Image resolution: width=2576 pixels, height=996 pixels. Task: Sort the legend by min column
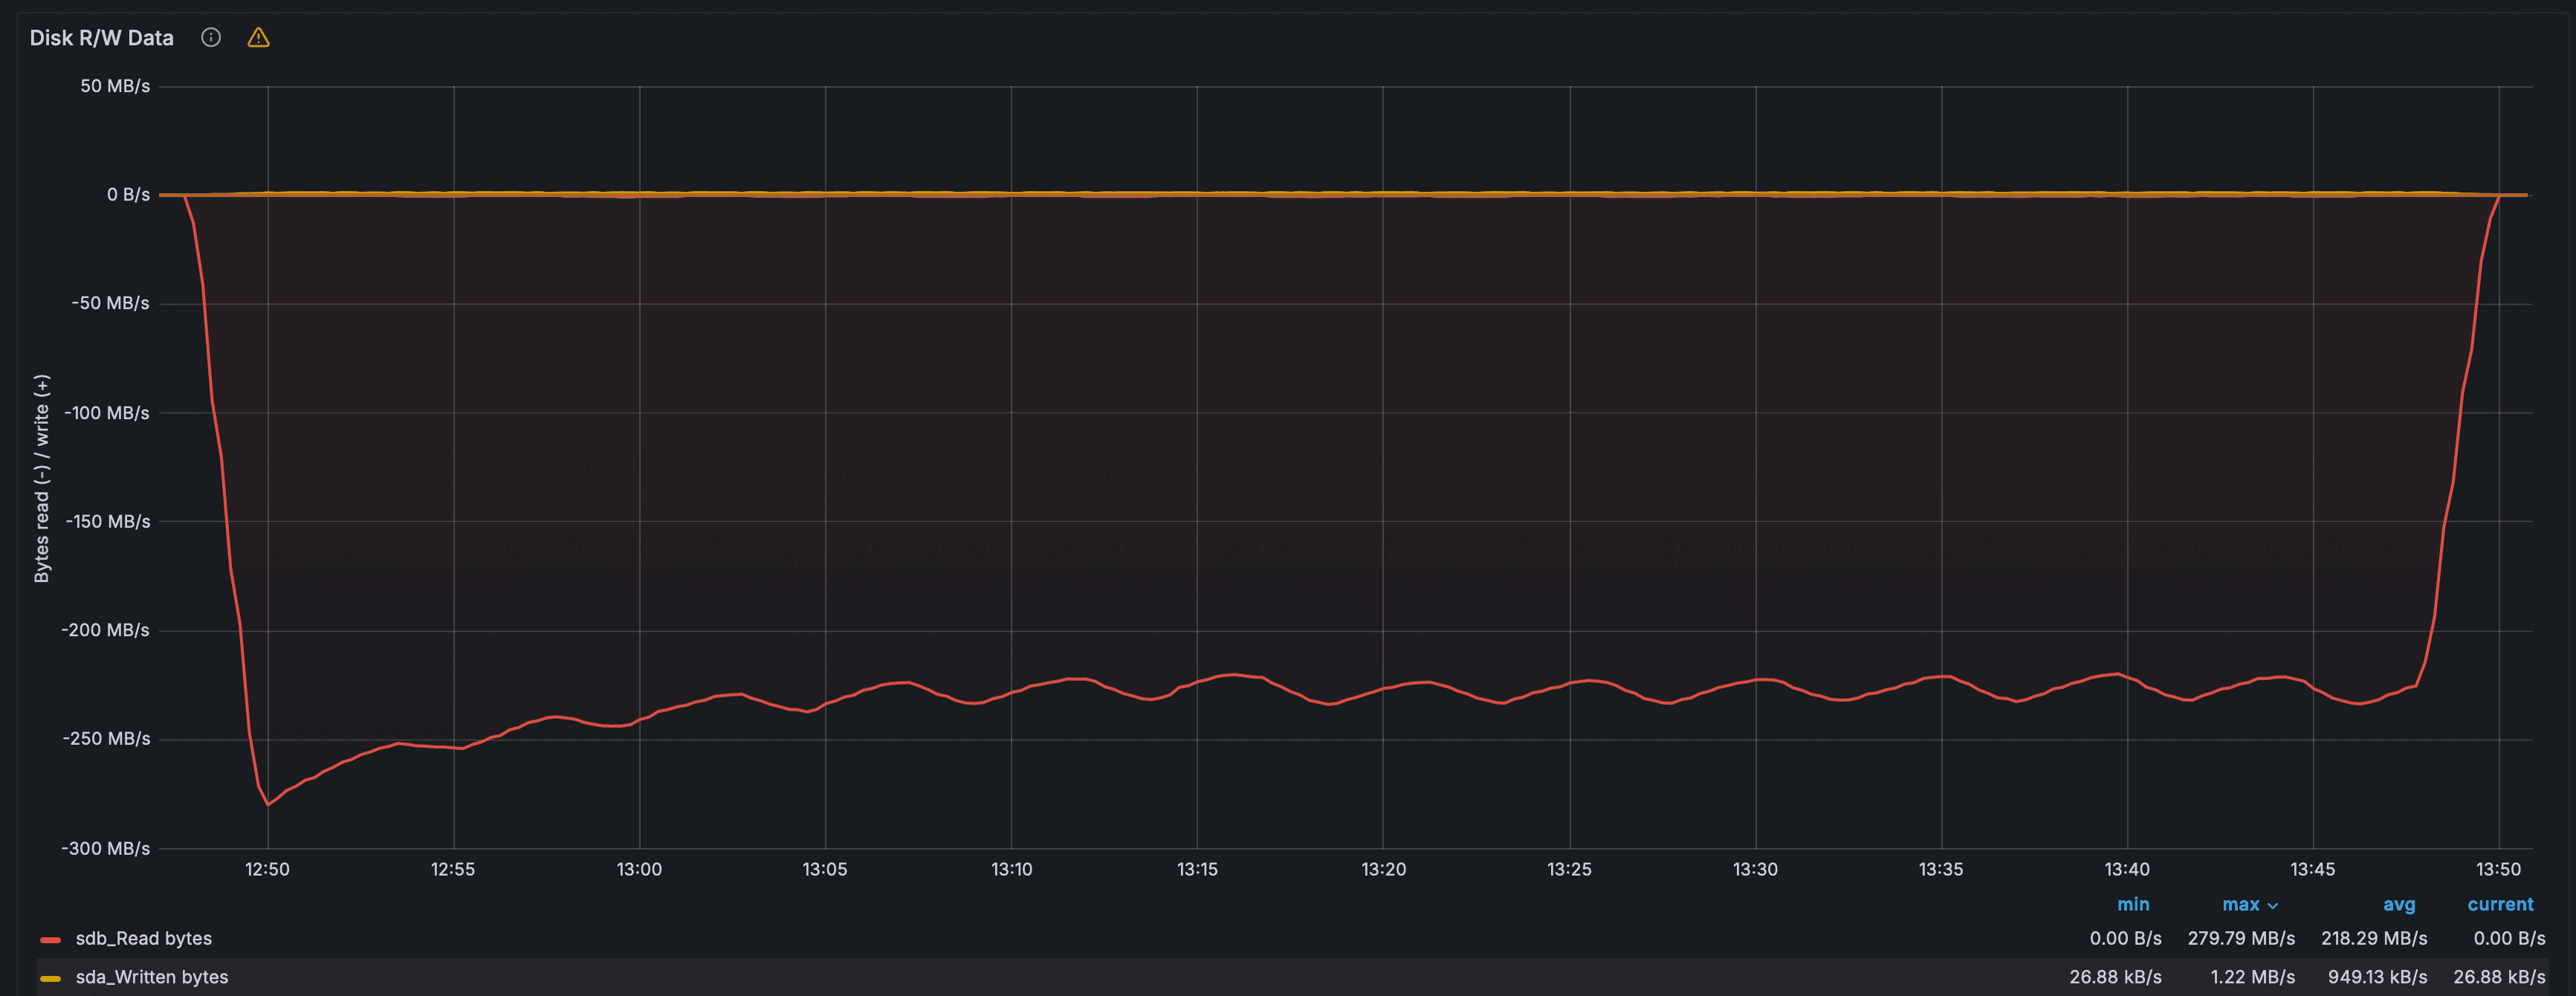(2132, 904)
